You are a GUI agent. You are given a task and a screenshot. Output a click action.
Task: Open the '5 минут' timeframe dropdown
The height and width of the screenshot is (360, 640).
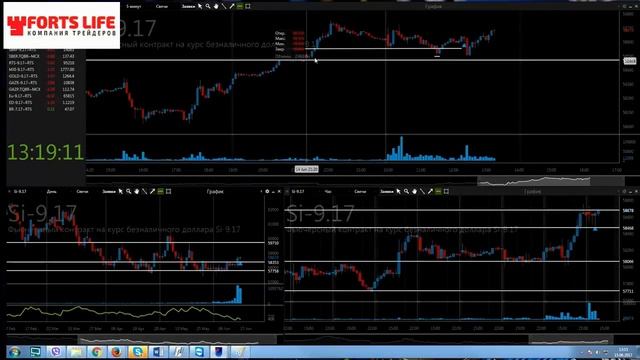(133, 7)
